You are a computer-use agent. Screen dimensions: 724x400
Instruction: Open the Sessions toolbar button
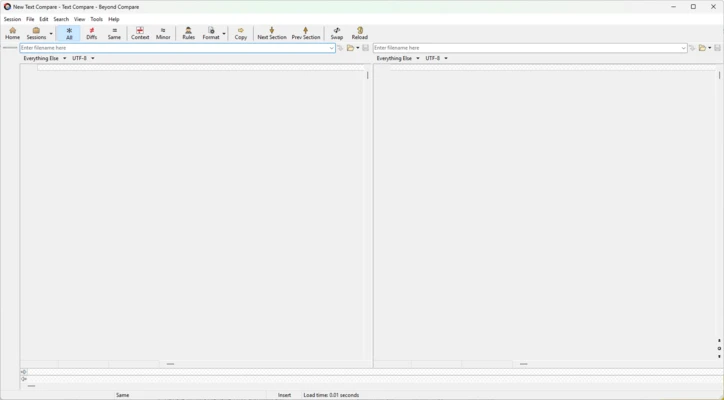coord(36,33)
